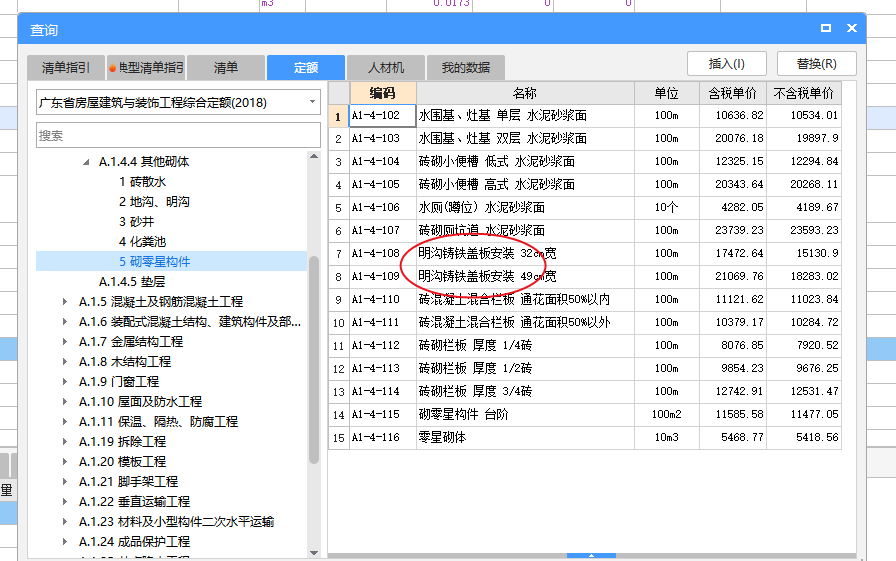Screen dimensions: 896x561
Task: Select row 砖混凝土混合栏板 通花面积50%以内
Action: pyautogui.click(x=585, y=299)
